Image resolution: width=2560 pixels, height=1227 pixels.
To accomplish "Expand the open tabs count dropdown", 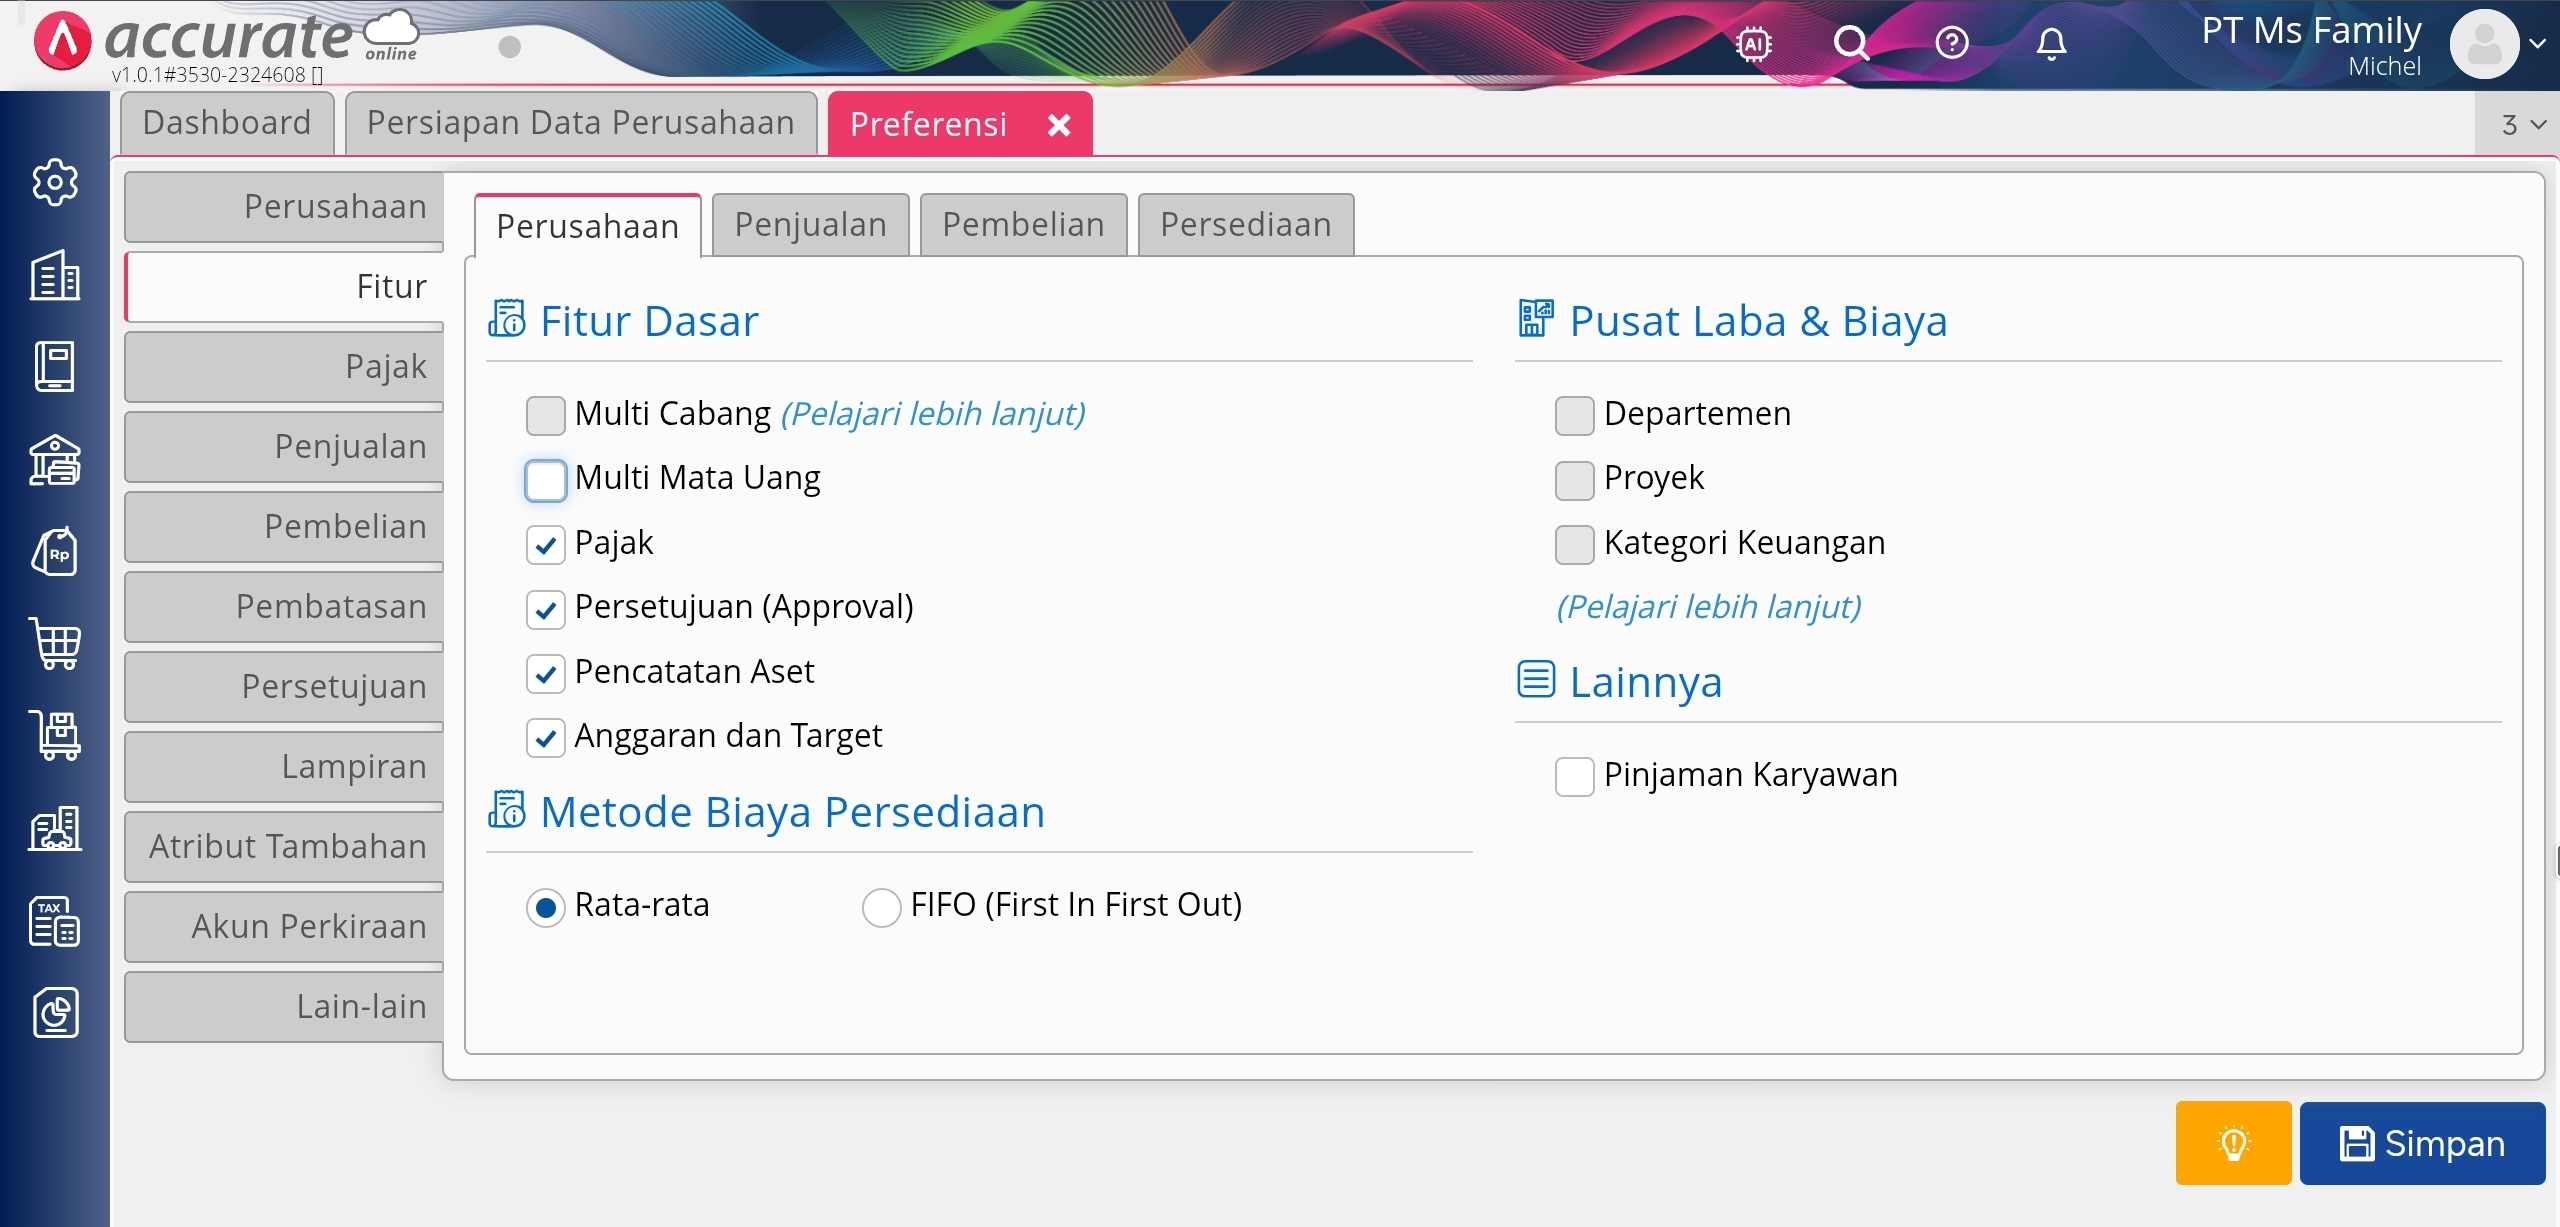I will tap(2523, 125).
